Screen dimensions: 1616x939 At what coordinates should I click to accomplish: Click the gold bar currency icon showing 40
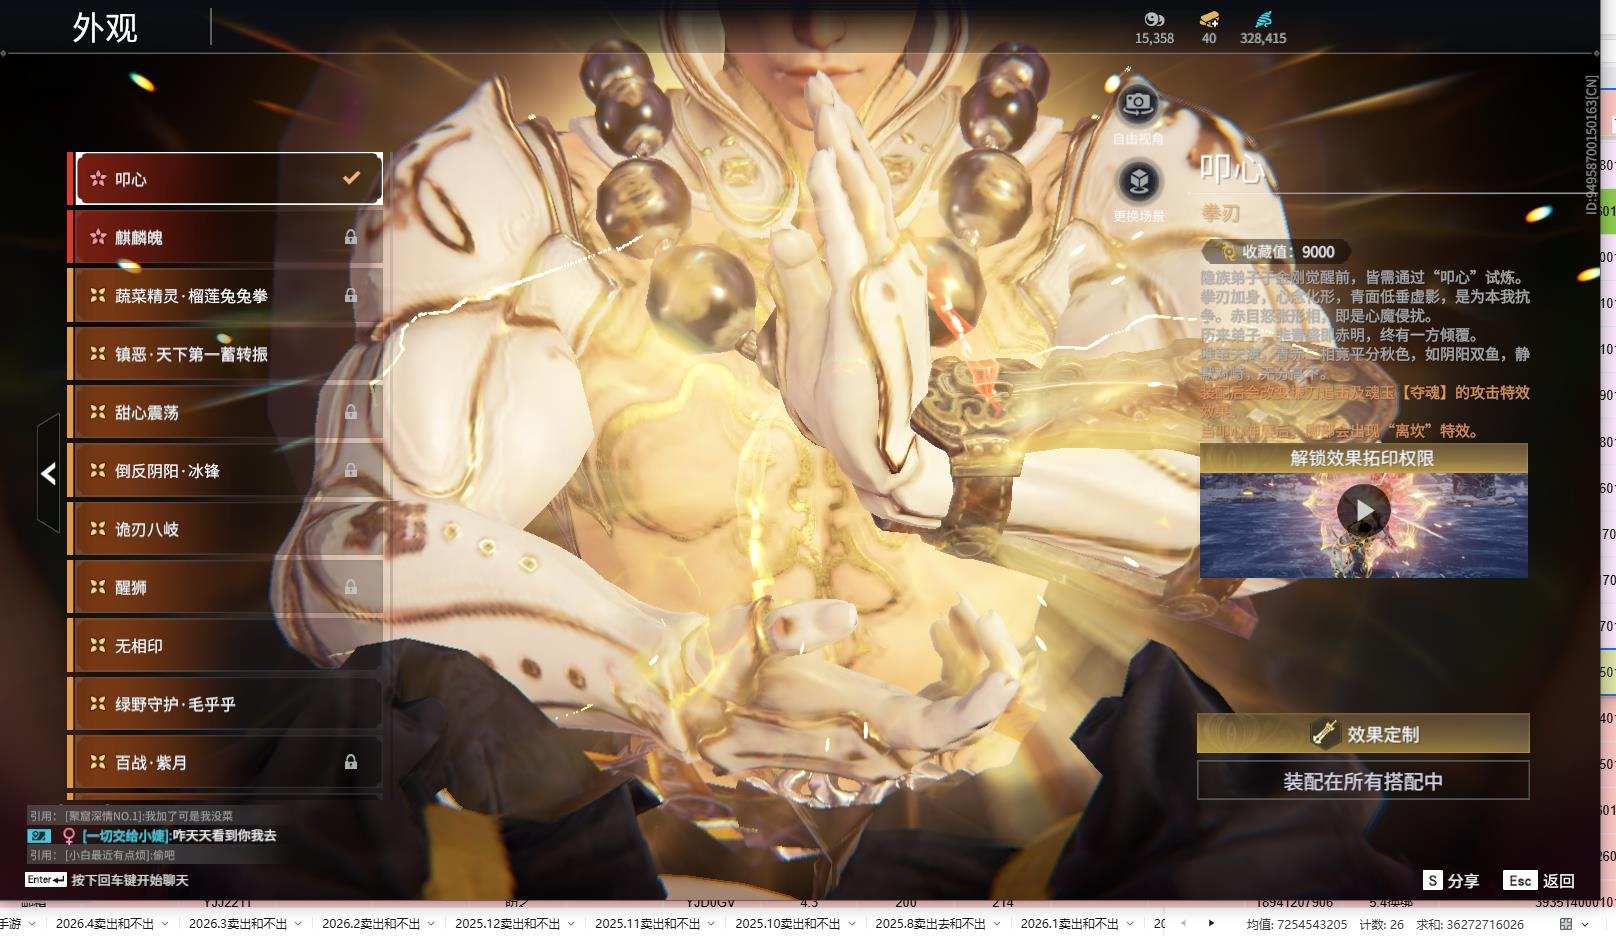tap(1209, 19)
